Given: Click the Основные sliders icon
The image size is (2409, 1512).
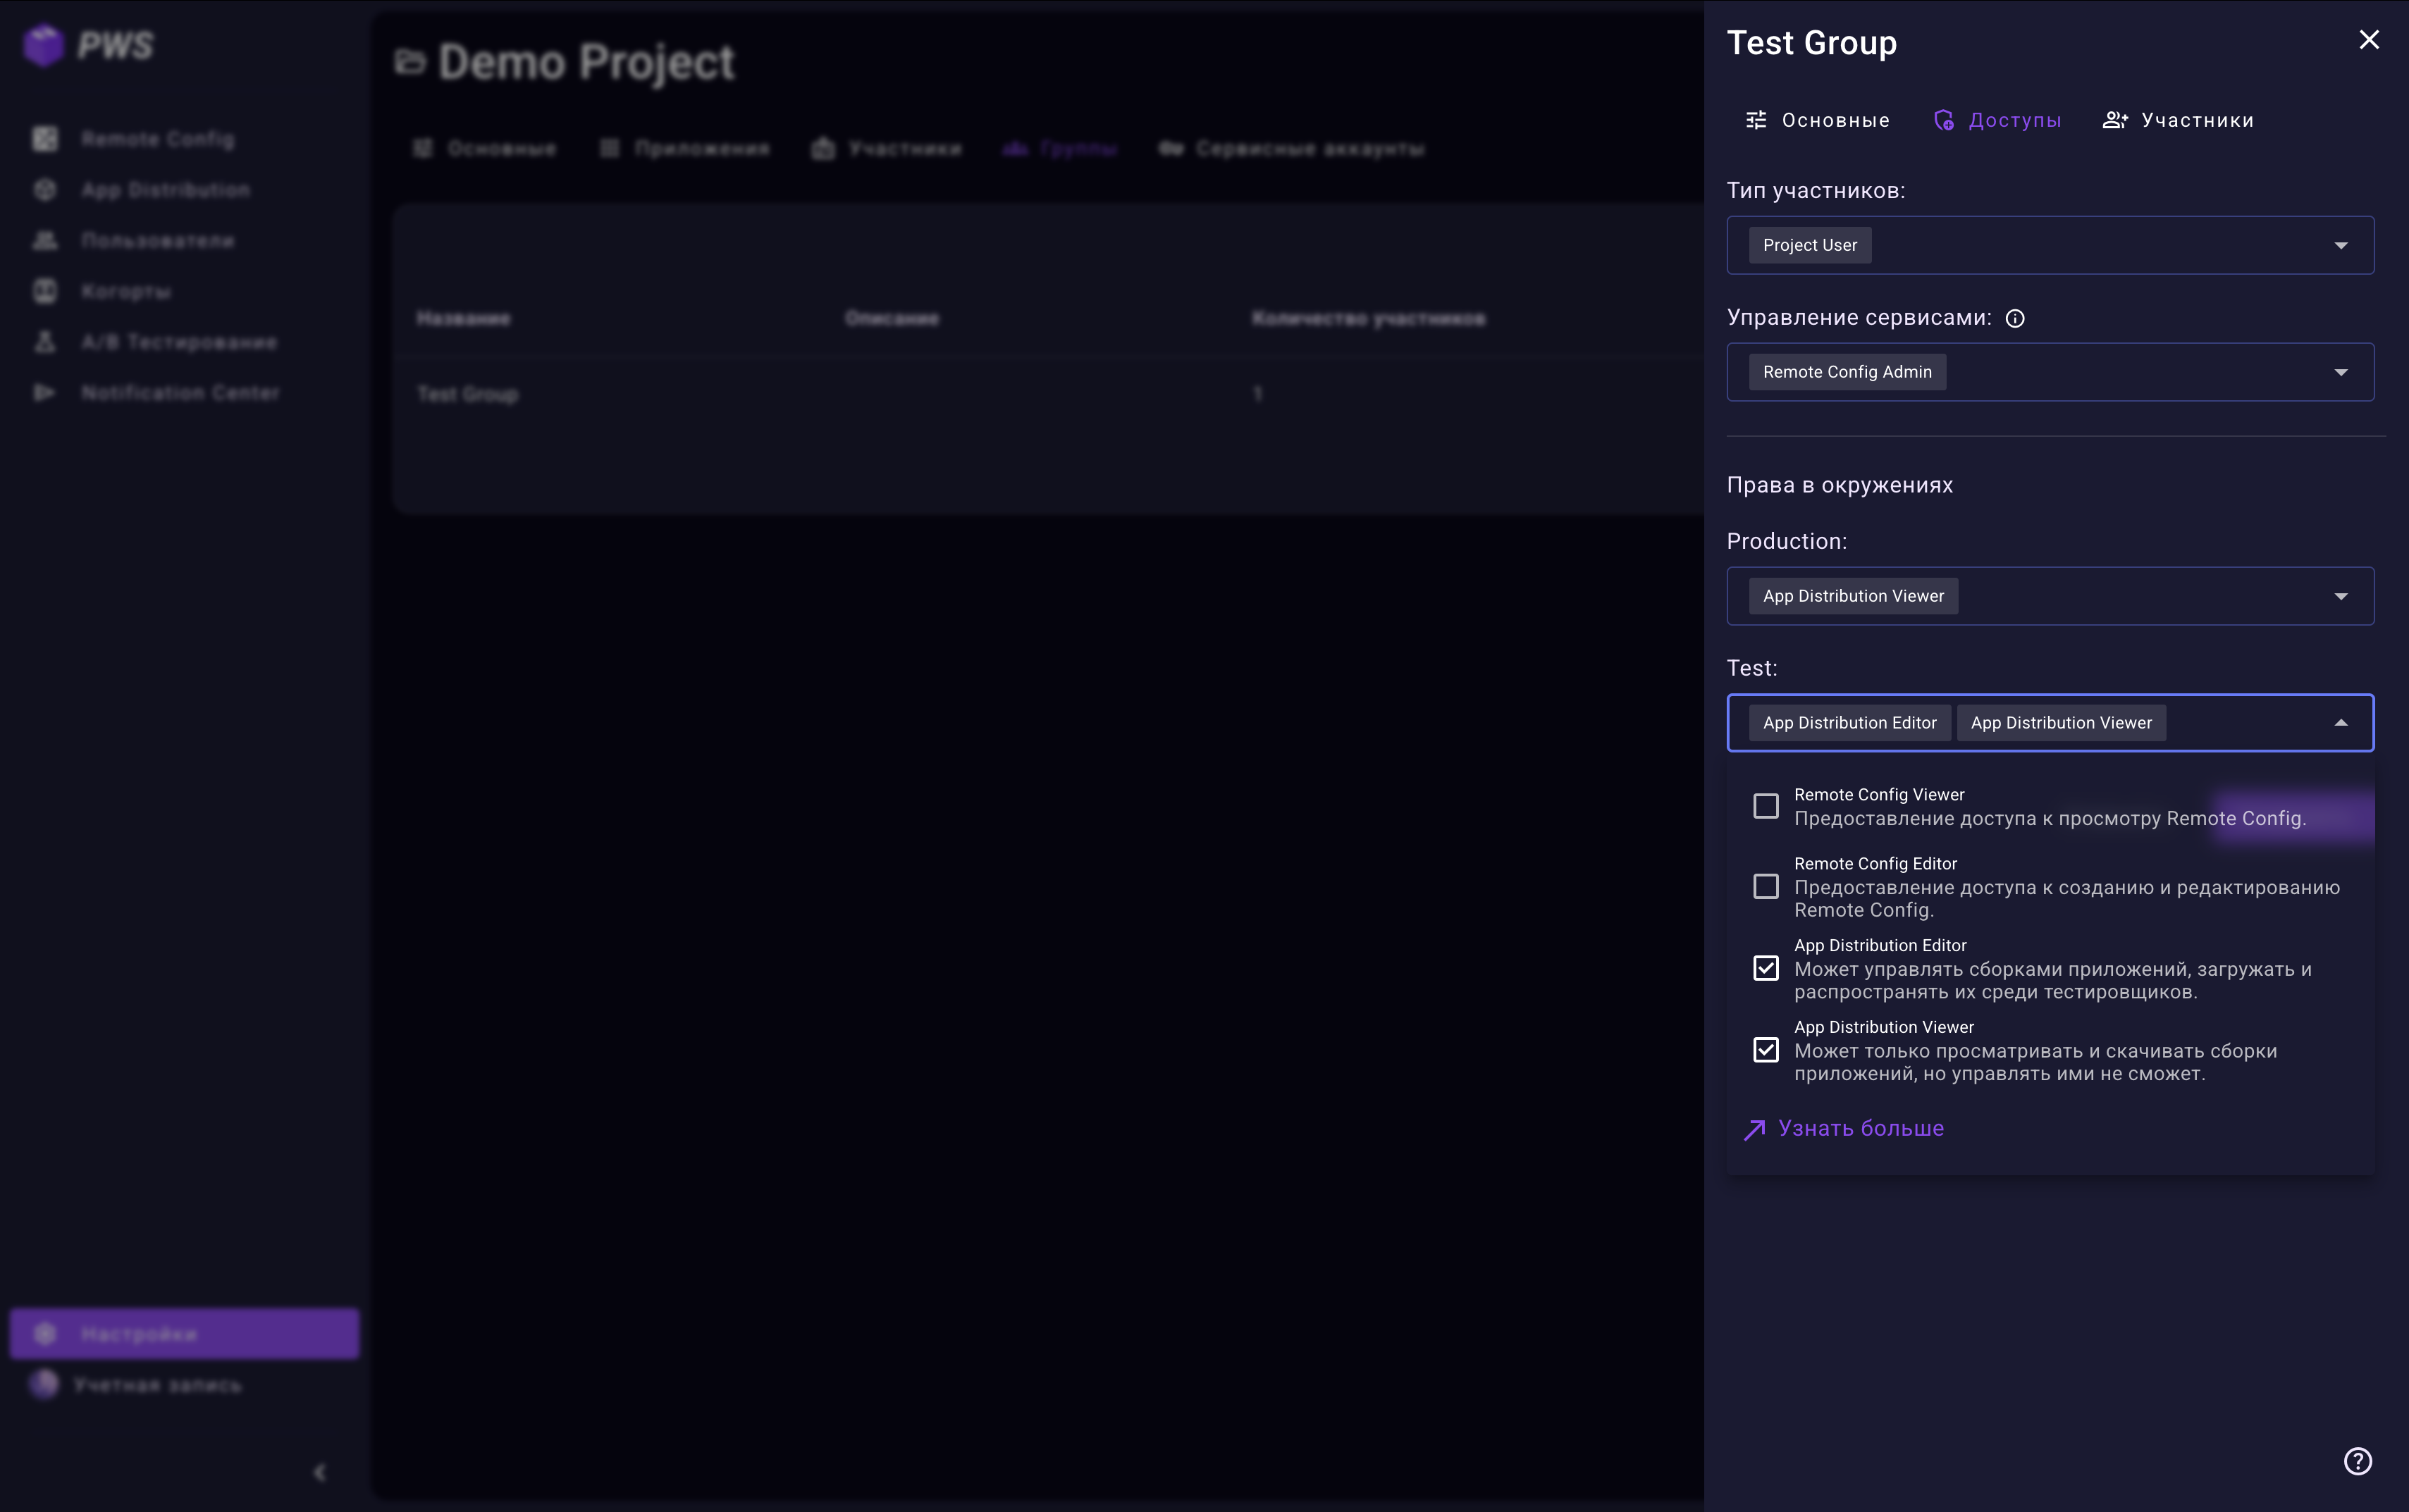Looking at the screenshot, I should 1756,120.
